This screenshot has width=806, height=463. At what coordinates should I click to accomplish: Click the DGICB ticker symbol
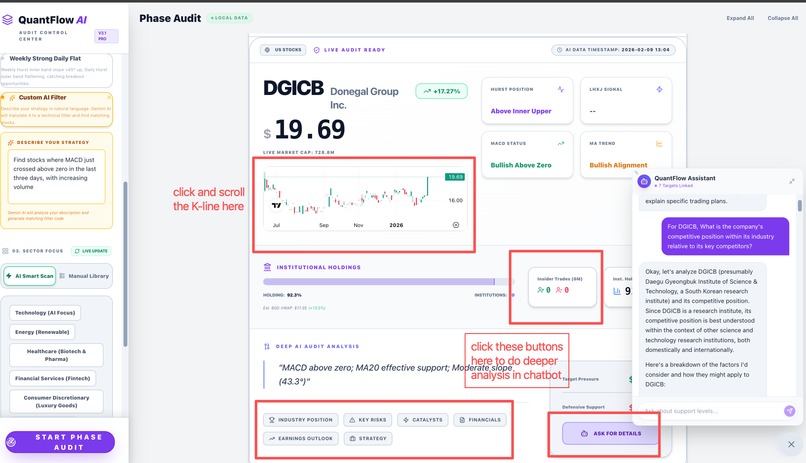click(294, 88)
